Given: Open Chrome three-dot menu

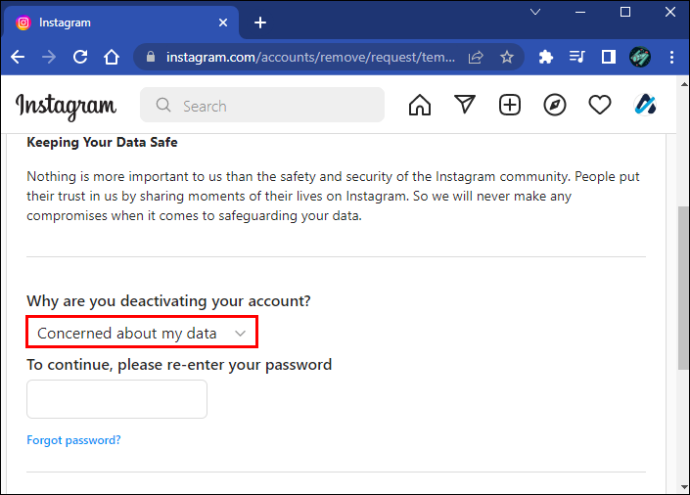Looking at the screenshot, I should (x=672, y=57).
